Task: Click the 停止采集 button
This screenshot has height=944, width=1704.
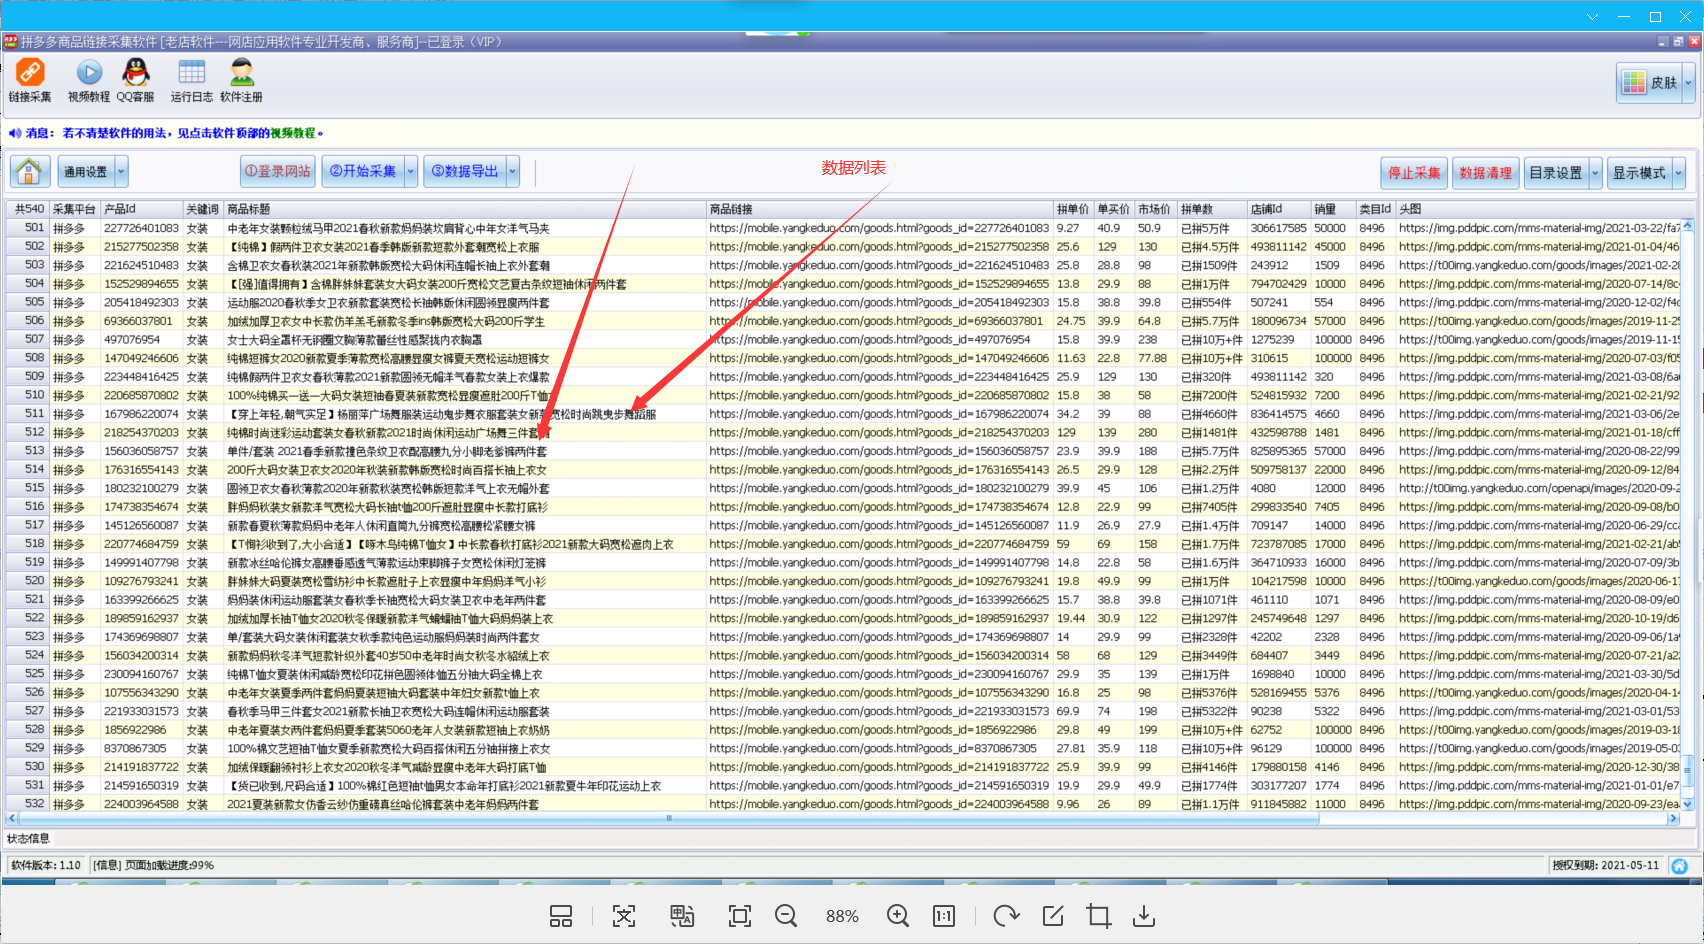Action: pyautogui.click(x=1414, y=173)
